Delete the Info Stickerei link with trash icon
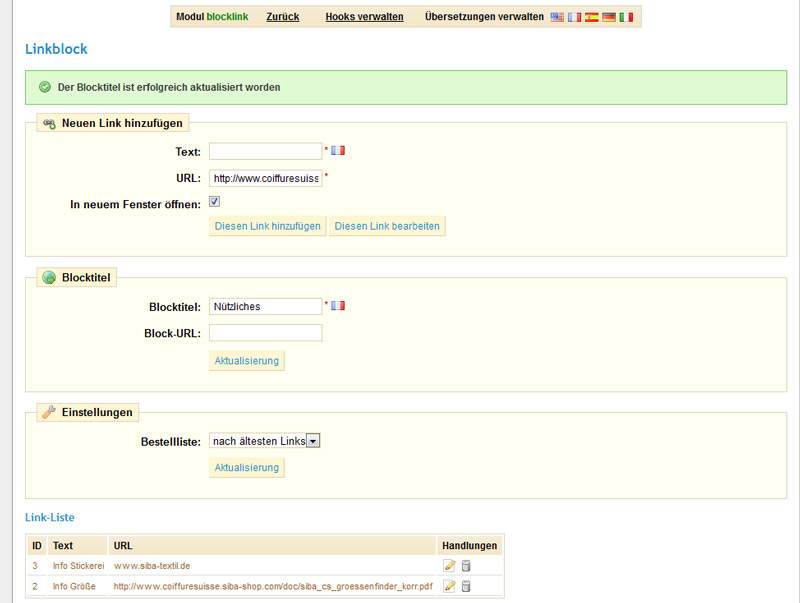 pyautogui.click(x=466, y=565)
